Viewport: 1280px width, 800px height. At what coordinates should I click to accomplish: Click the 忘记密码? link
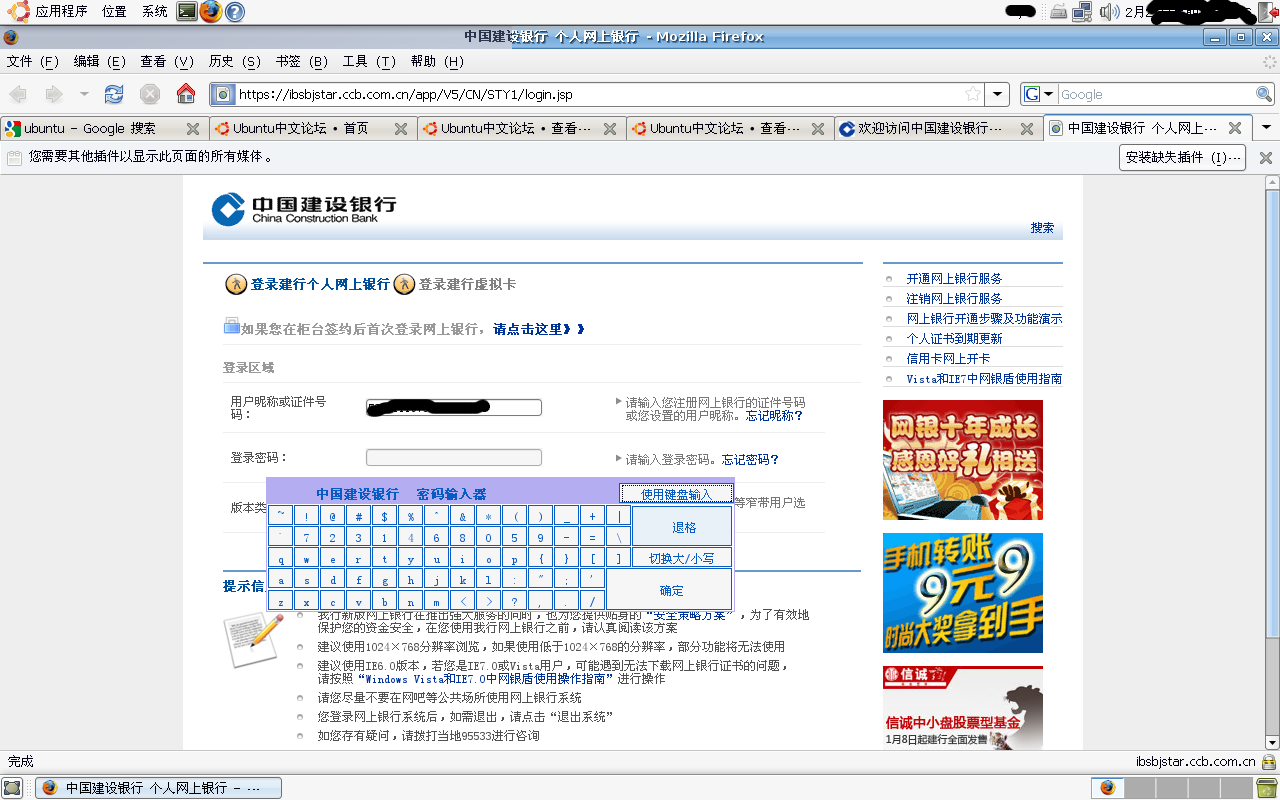(750, 459)
